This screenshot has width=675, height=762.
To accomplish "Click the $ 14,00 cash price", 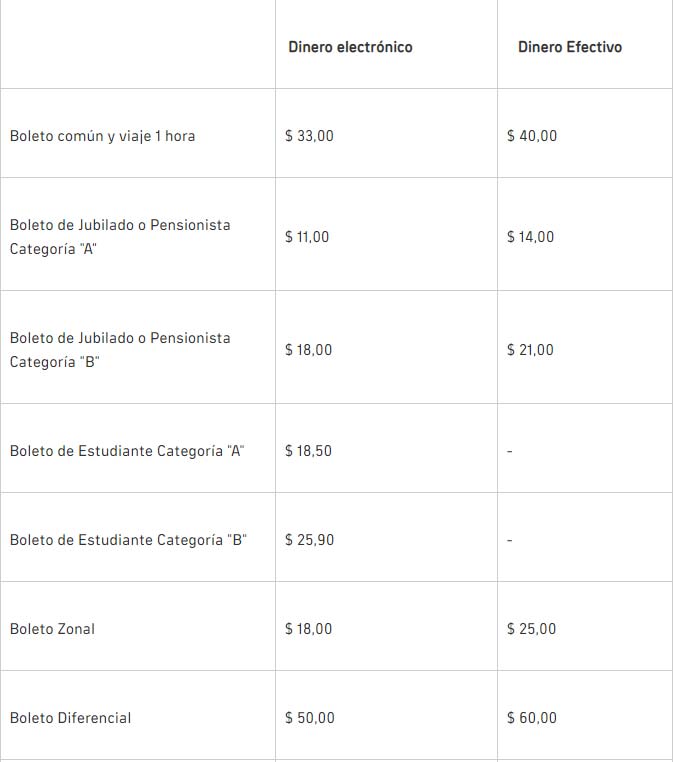I will pos(530,237).
